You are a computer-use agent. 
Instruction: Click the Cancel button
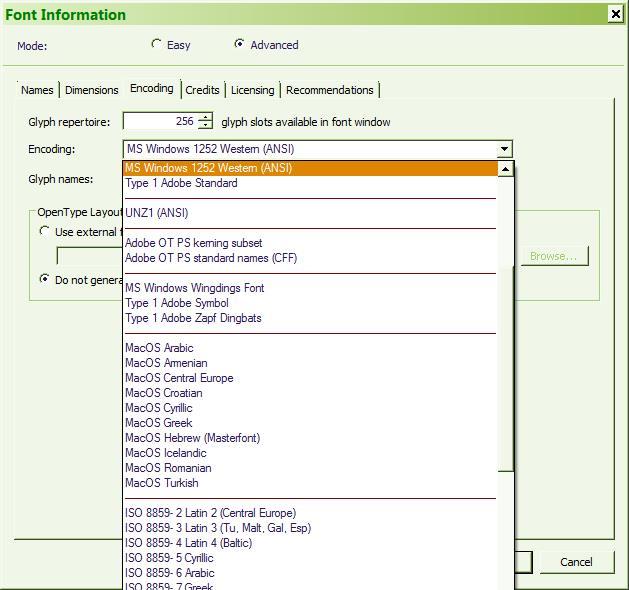pos(576,562)
